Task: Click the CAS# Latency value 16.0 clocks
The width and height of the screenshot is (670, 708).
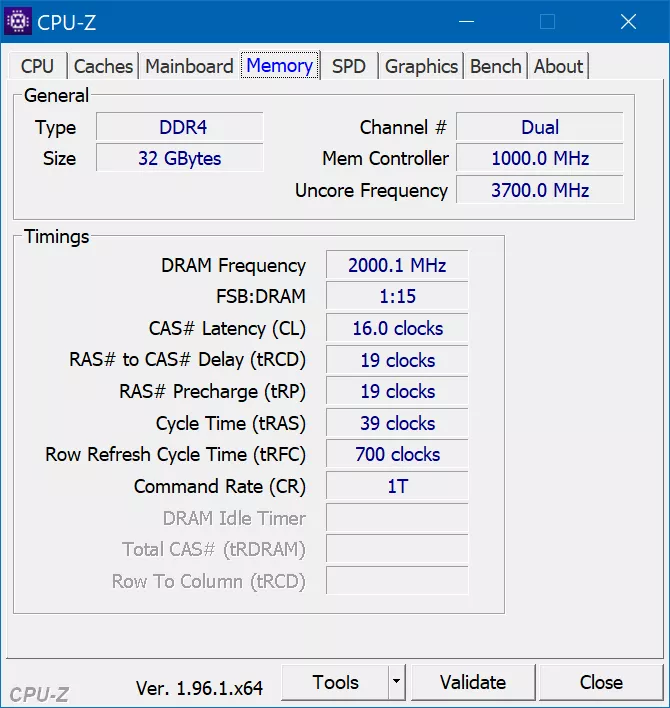Action: pos(397,328)
